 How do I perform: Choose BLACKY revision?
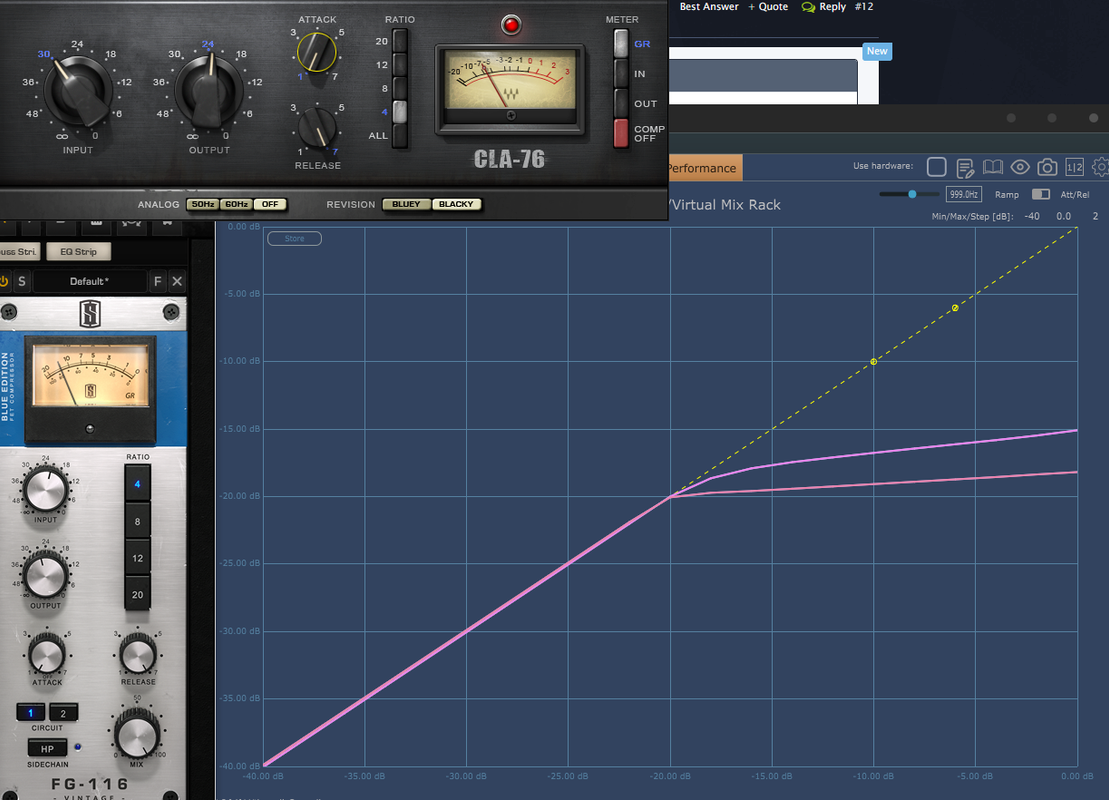(456, 204)
